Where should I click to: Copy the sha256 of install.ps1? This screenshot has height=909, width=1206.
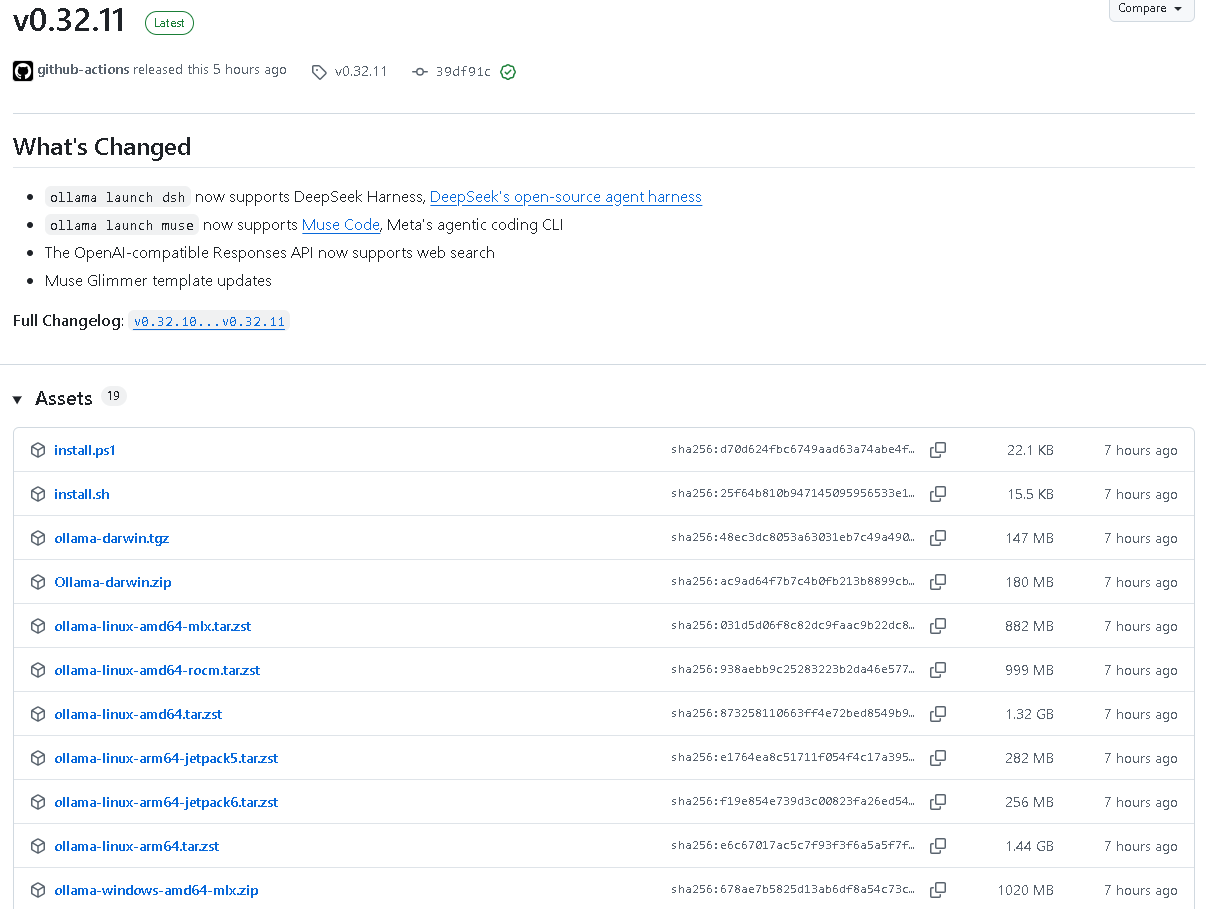pos(938,450)
